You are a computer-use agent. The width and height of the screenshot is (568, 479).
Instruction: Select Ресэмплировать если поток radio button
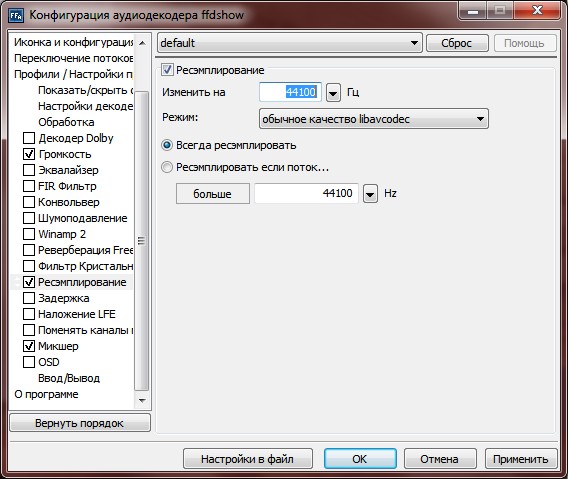[x=167, y=167]
